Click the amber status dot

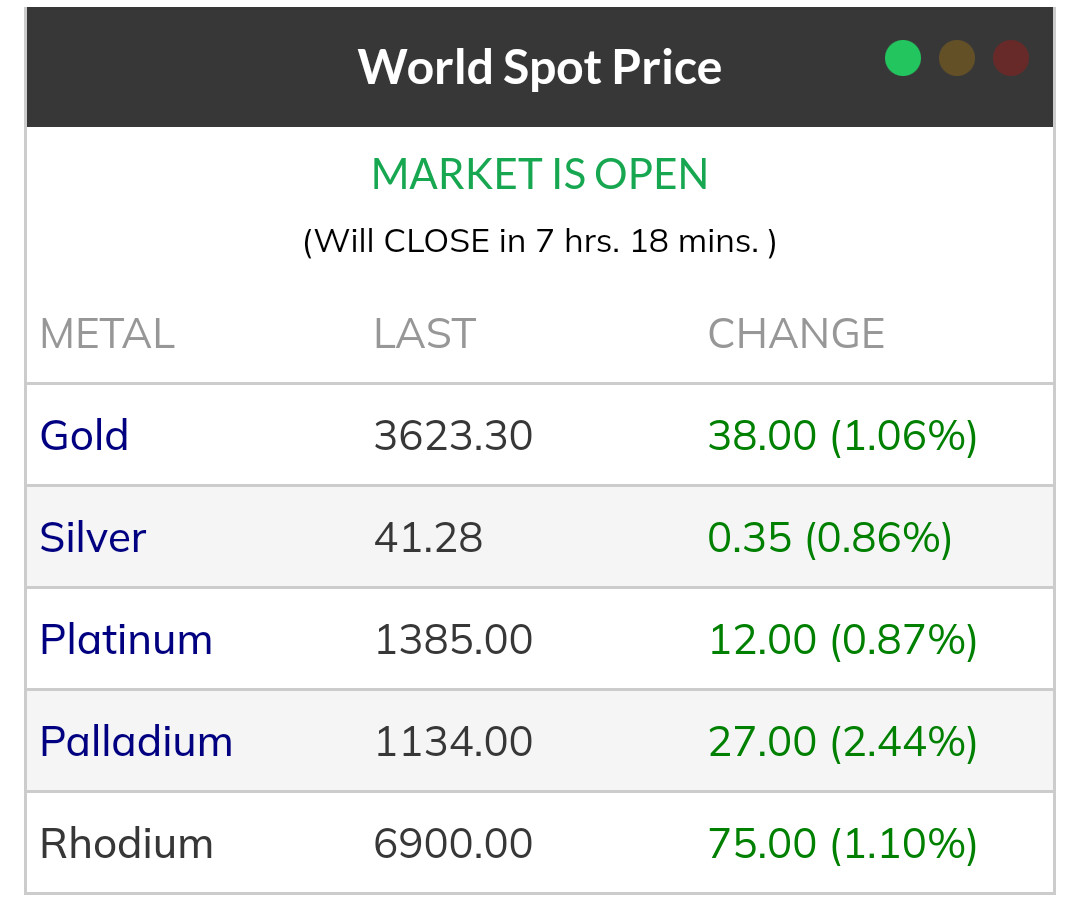pyautogui.click(x=957, y=58)
